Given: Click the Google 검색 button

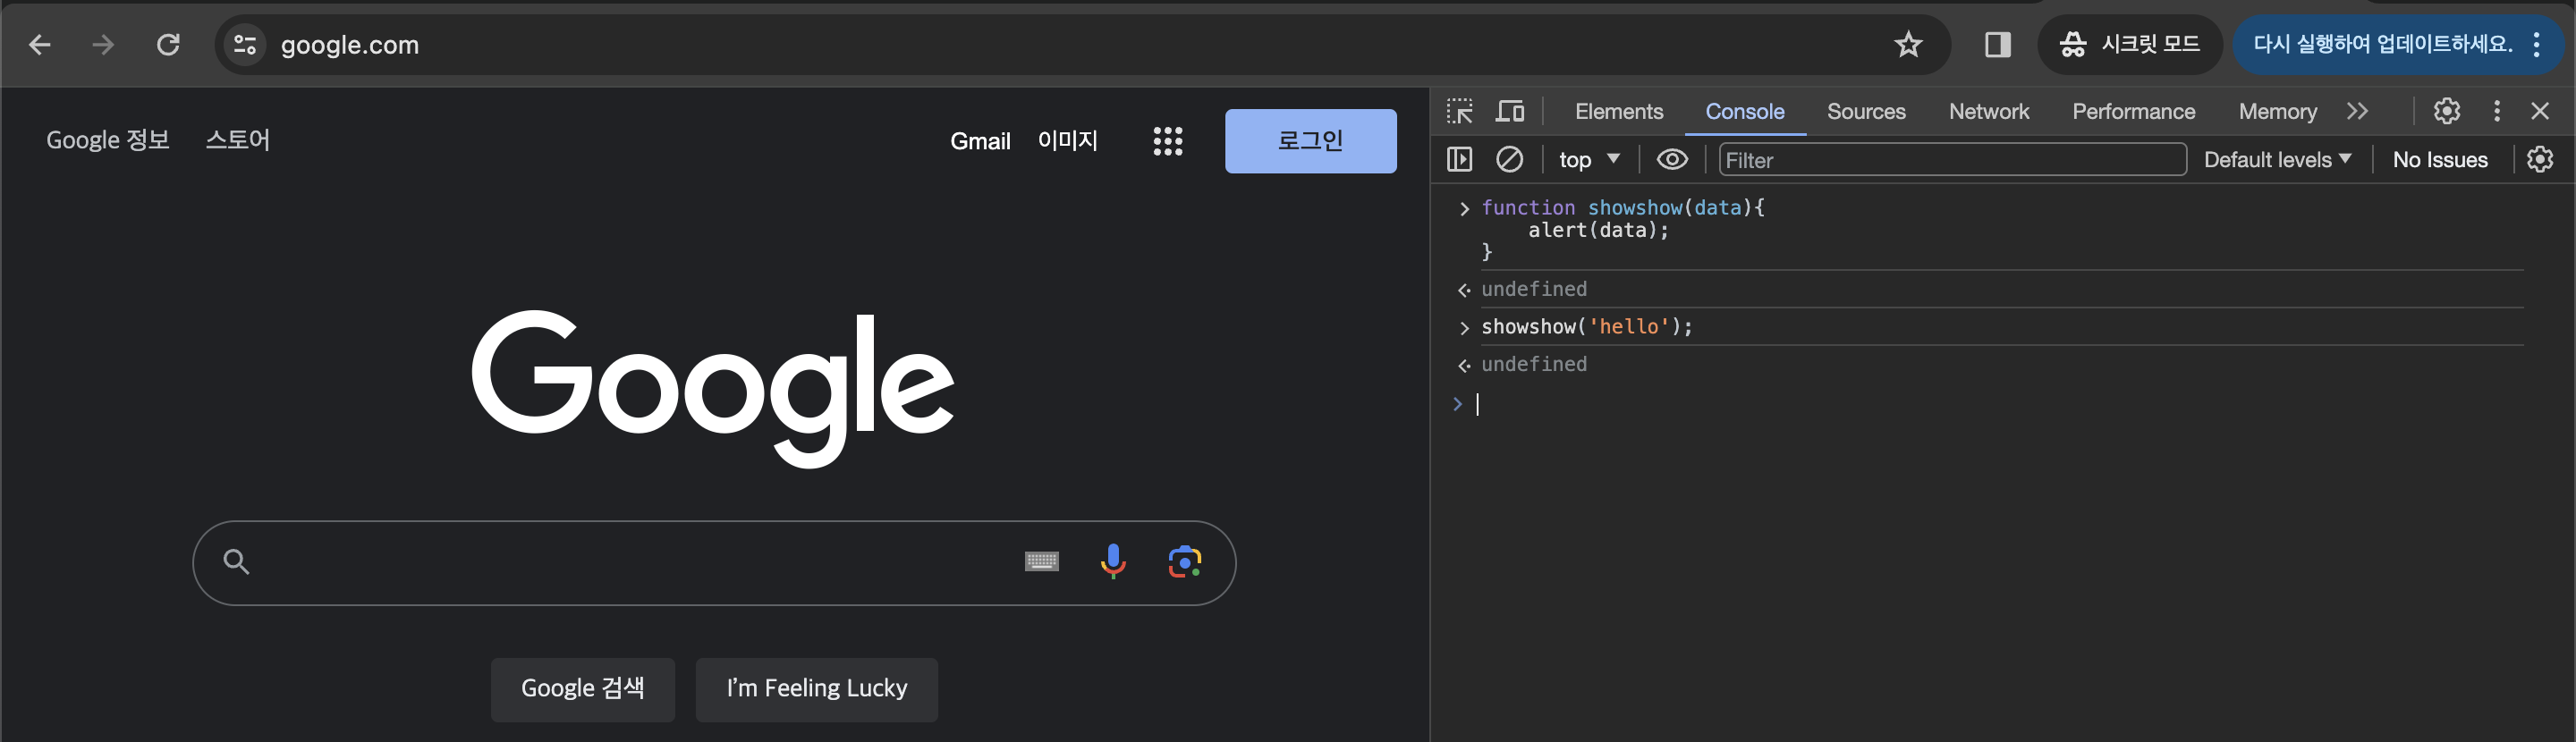Looking at the screenshot, I should (x=582, y=689).
